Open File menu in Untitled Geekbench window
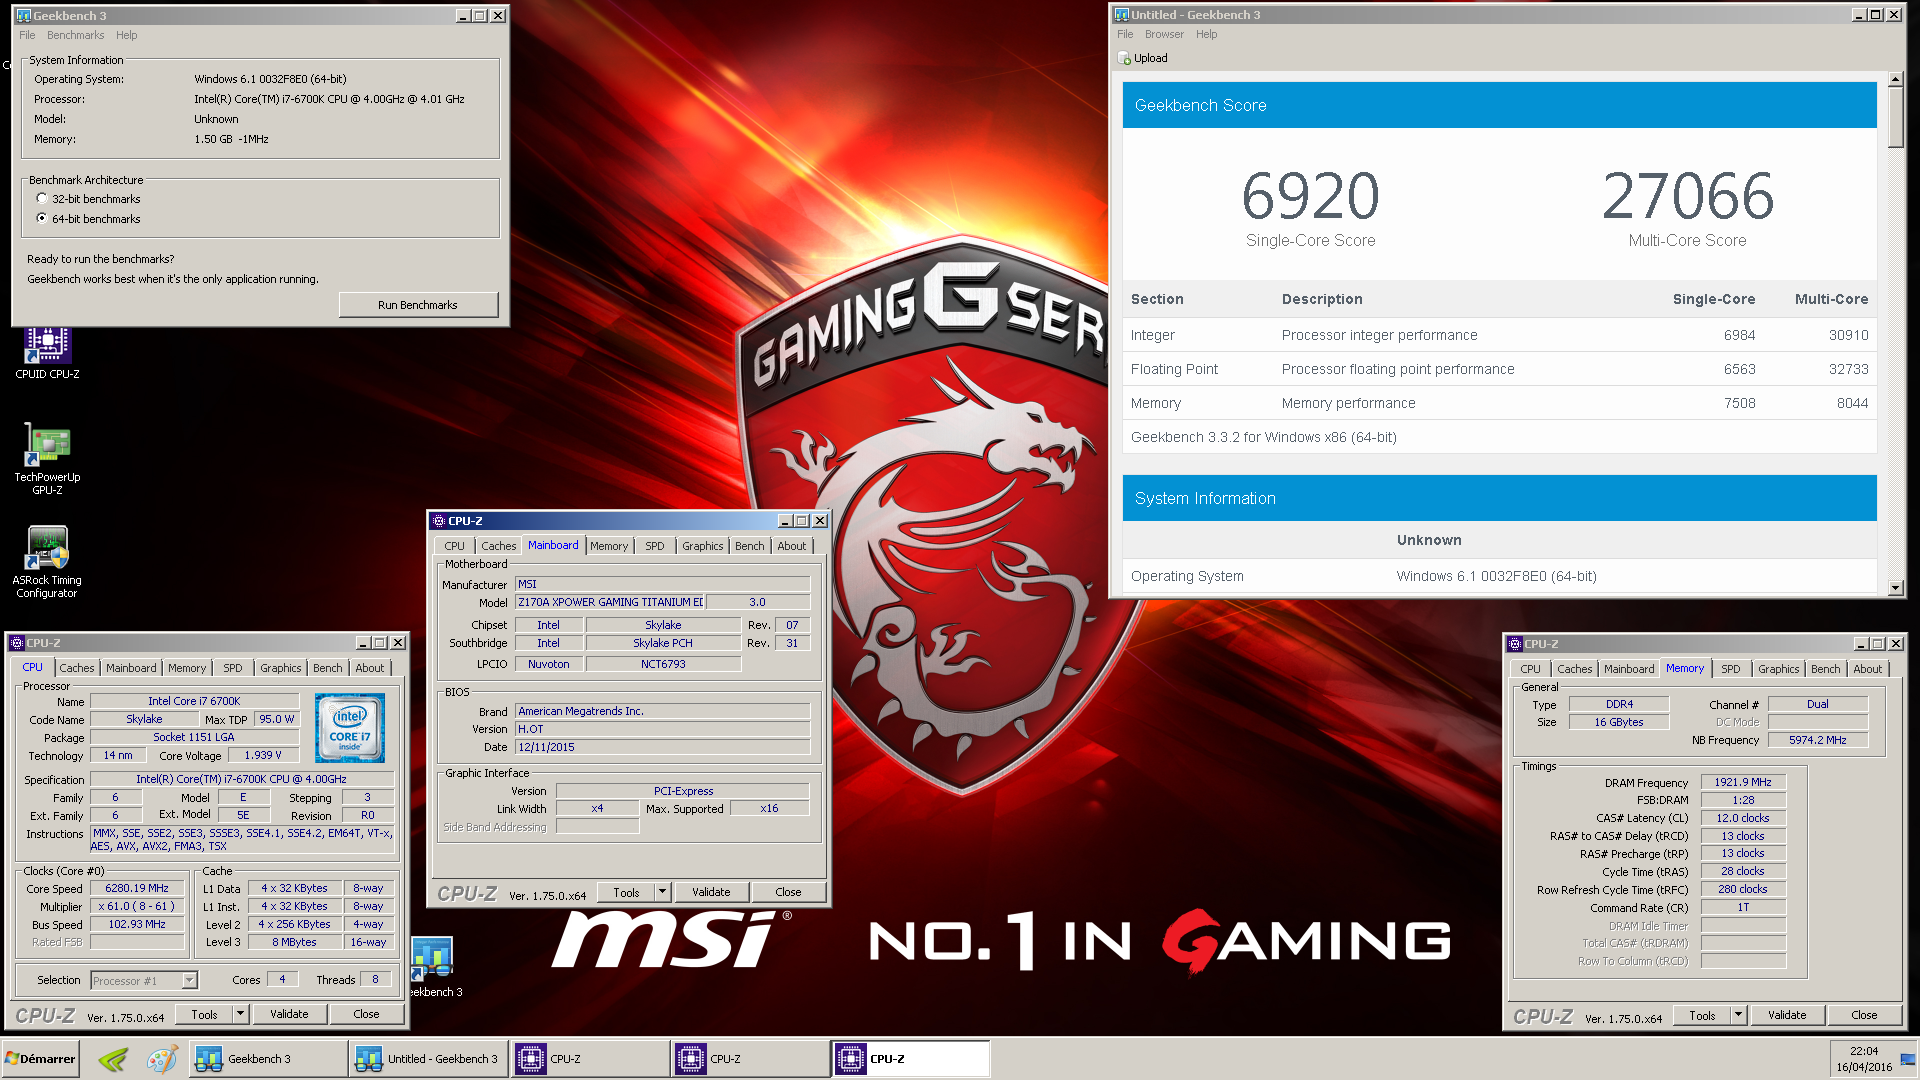 pyautogui.click(x=1125, y=34)
